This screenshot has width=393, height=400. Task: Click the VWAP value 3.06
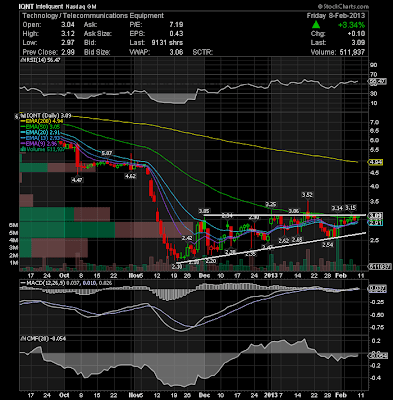pyautogui.click(x=176, y=52)
